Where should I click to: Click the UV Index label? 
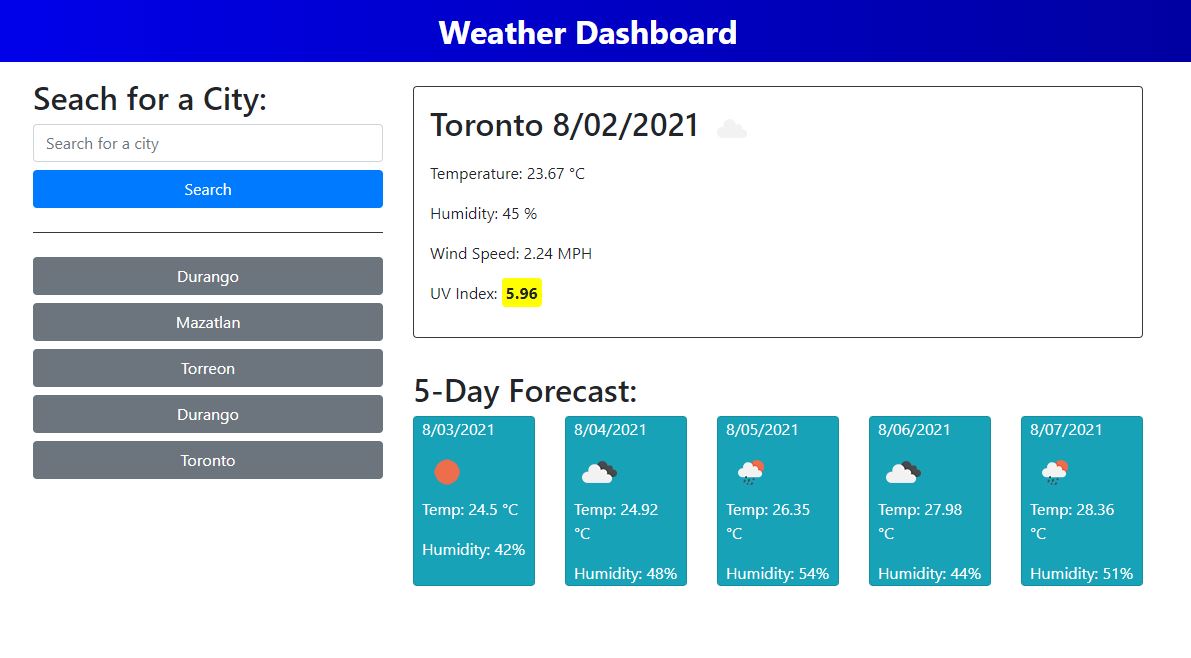pos(463,294)
